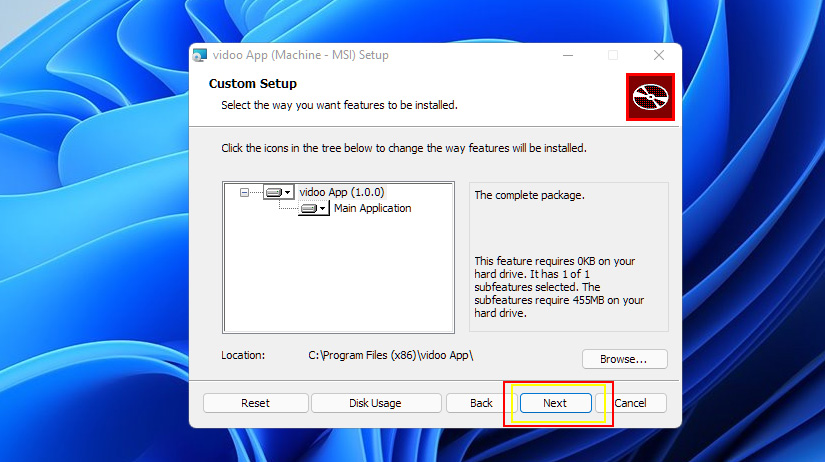The image size is (825, 462).
Task: Select vidoo App (1.0.0) tree item
Action: pos(341,193)
